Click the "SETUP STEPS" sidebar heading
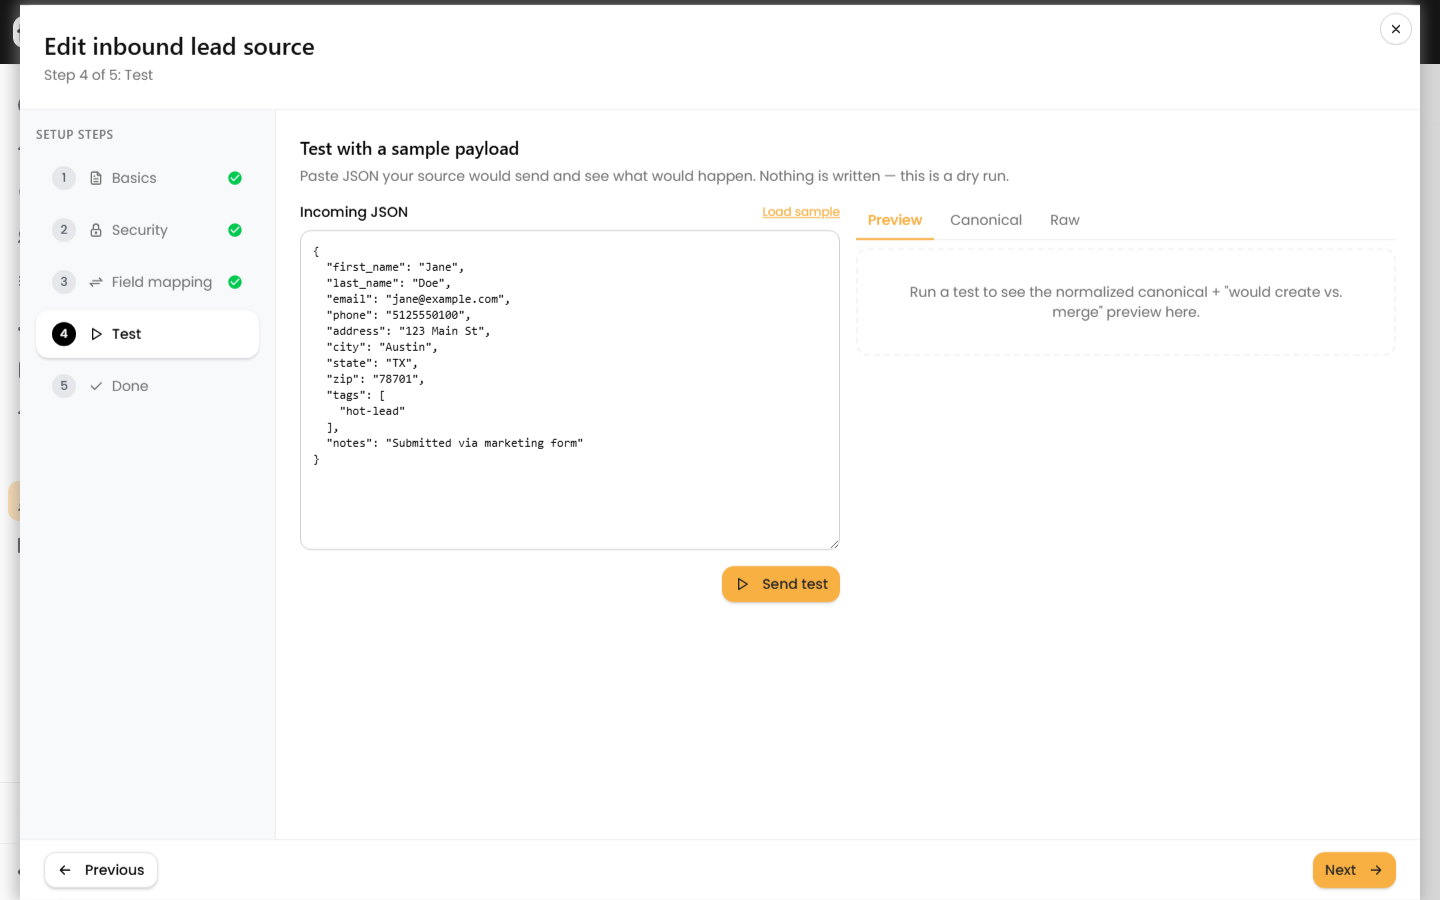Image resolution: width=1440 pixels, height=900 pixels. point(75,135)
